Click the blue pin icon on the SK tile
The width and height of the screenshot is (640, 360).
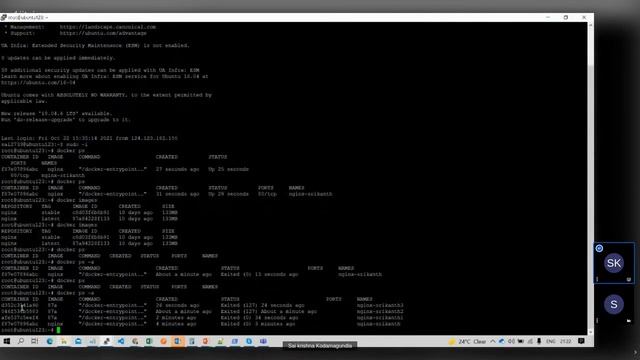point(599,248)
